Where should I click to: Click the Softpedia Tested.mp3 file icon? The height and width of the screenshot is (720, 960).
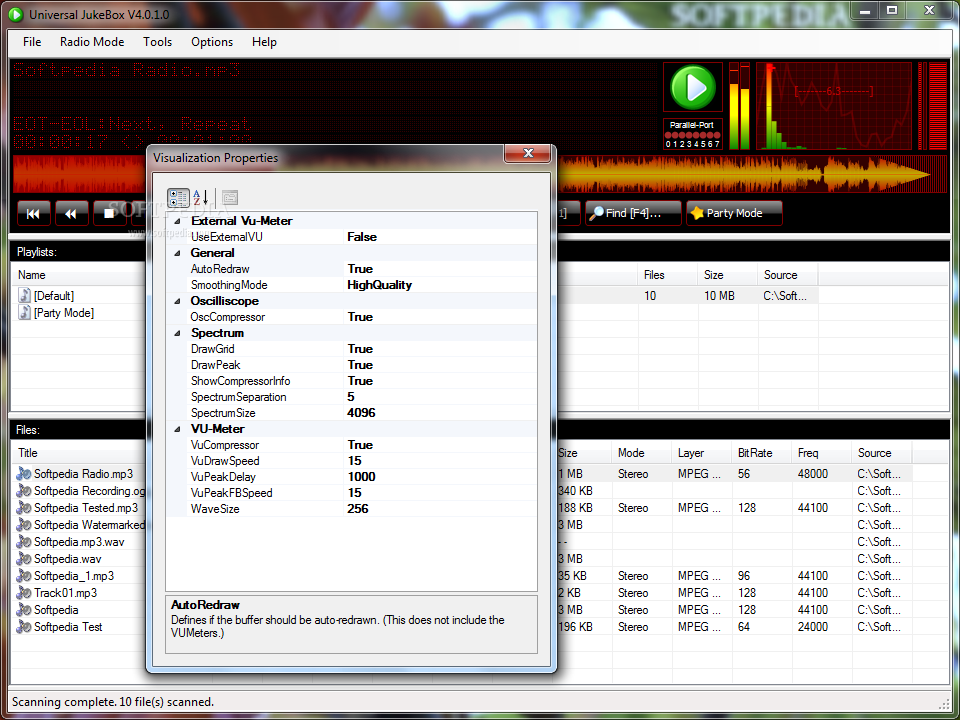24,508
